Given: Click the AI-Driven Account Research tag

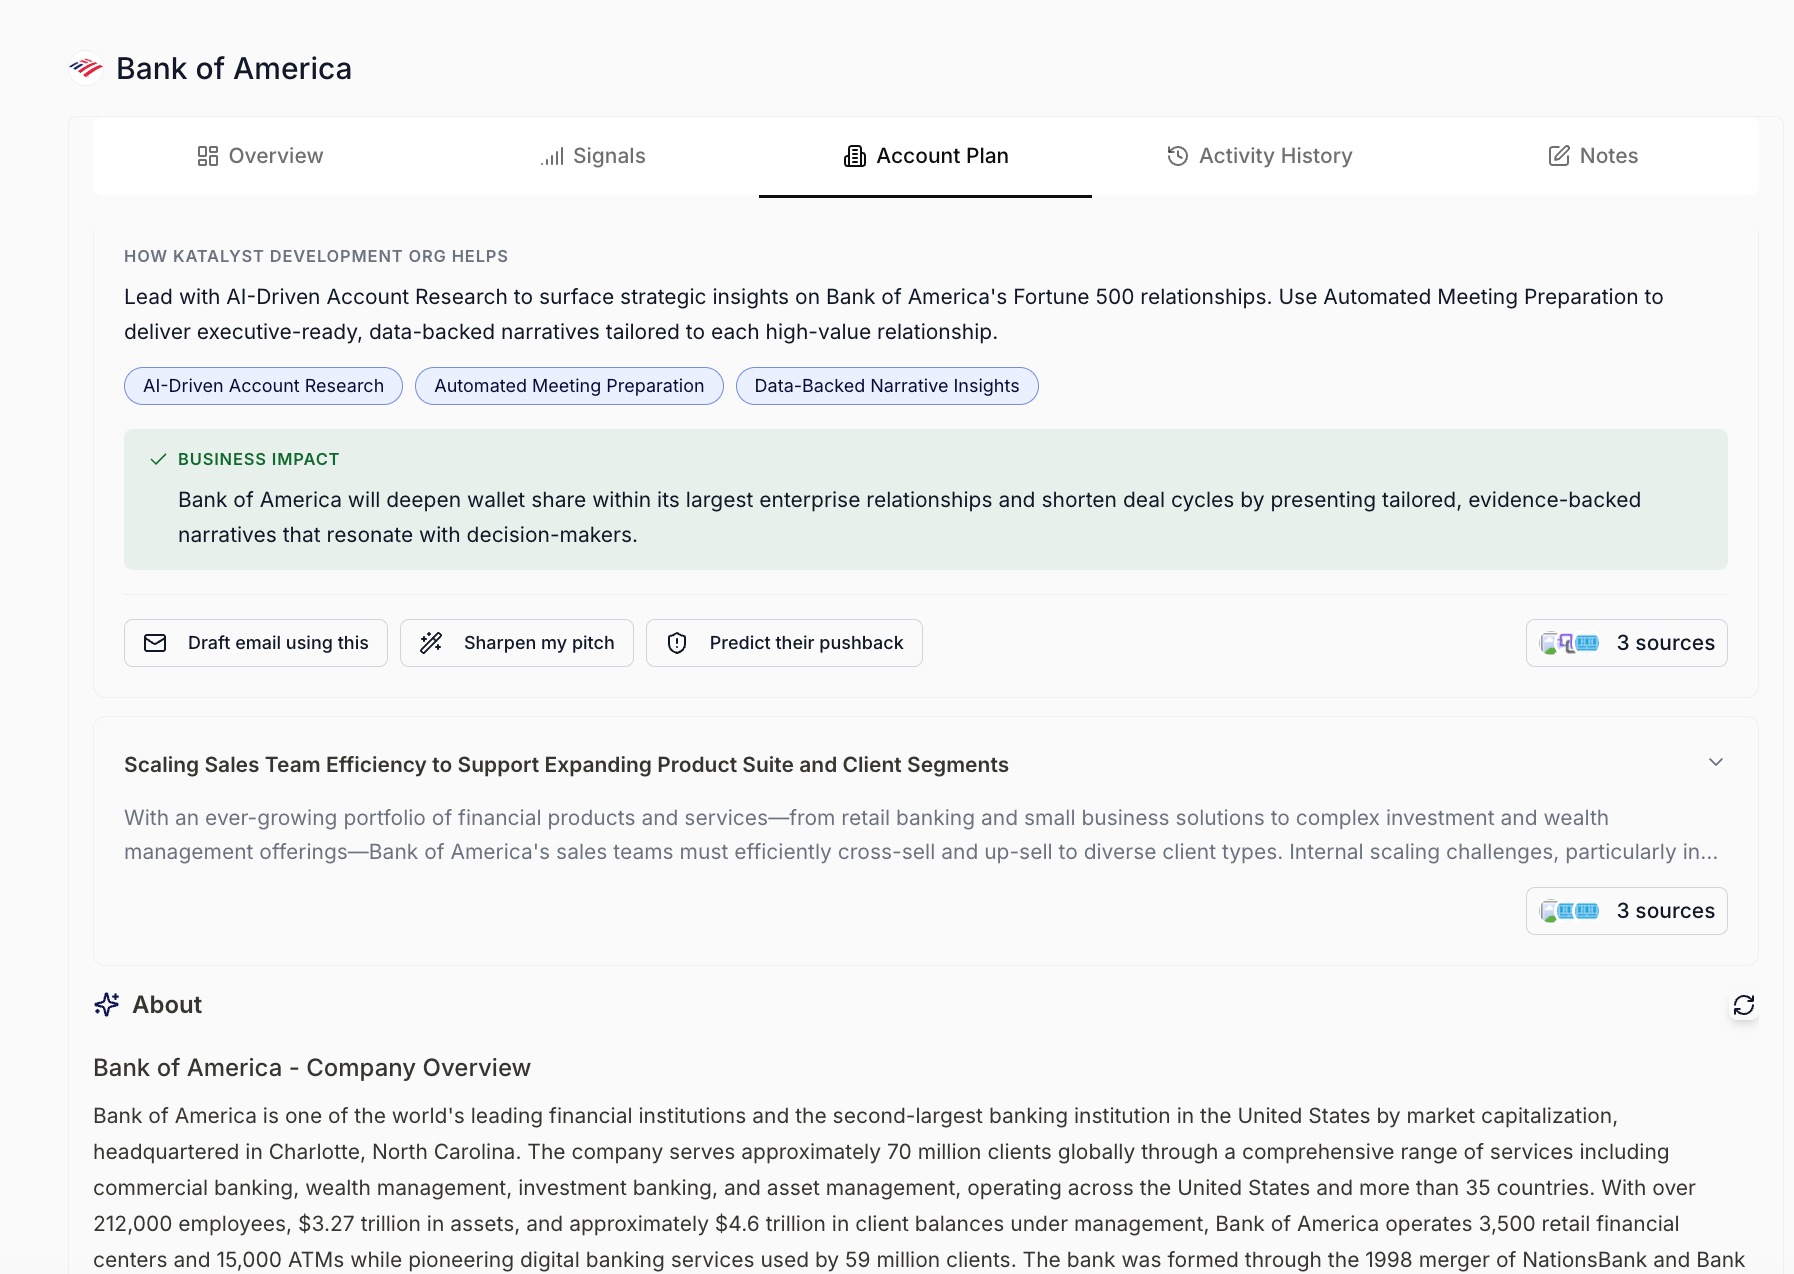Looking at the screenshot, I should [x=263, y=386].
